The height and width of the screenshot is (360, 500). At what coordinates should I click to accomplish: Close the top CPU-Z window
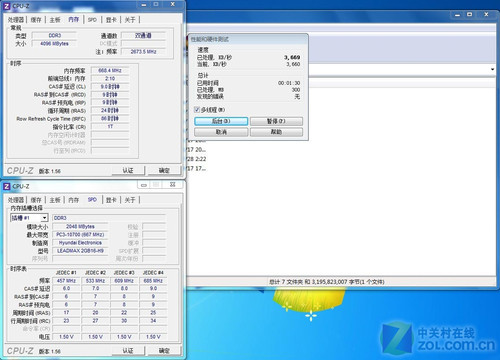click(x=172, y=5)
